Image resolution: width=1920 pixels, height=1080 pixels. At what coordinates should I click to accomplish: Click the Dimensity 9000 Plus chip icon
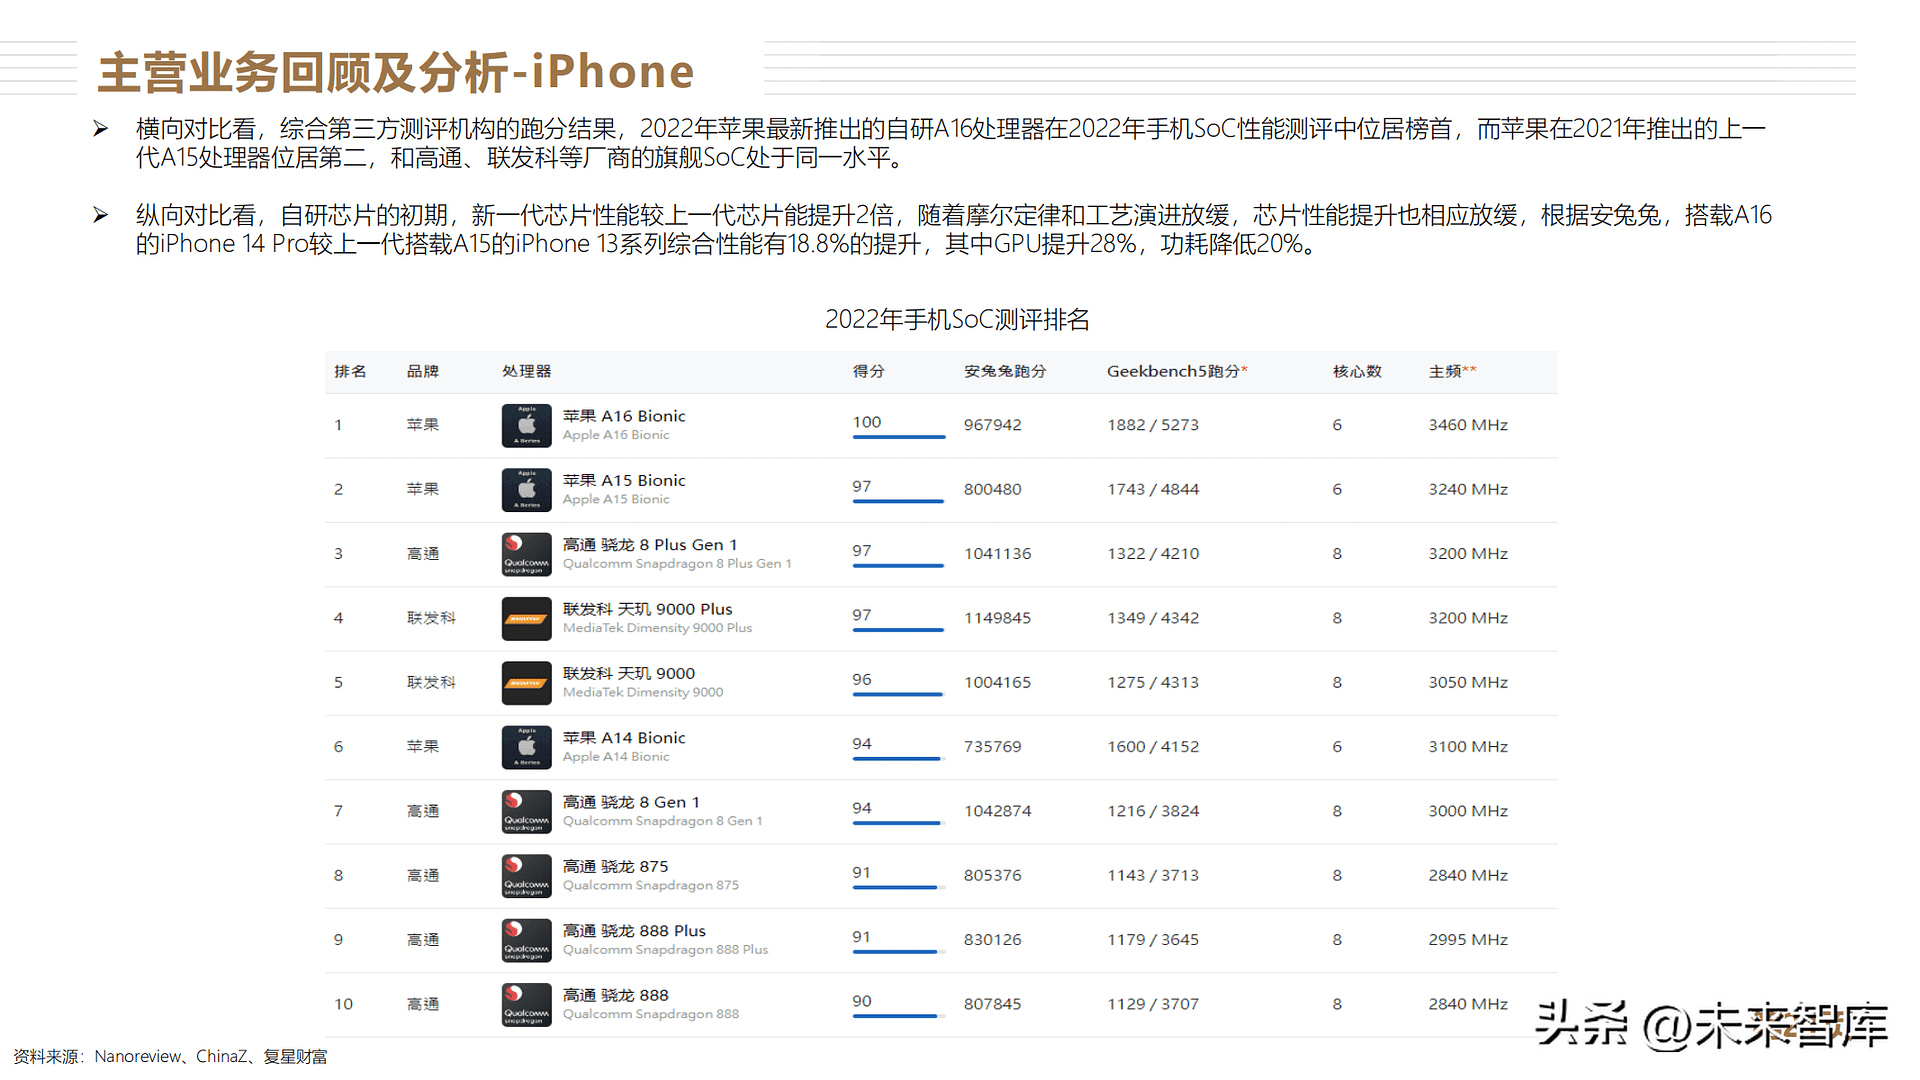[526, 618]
